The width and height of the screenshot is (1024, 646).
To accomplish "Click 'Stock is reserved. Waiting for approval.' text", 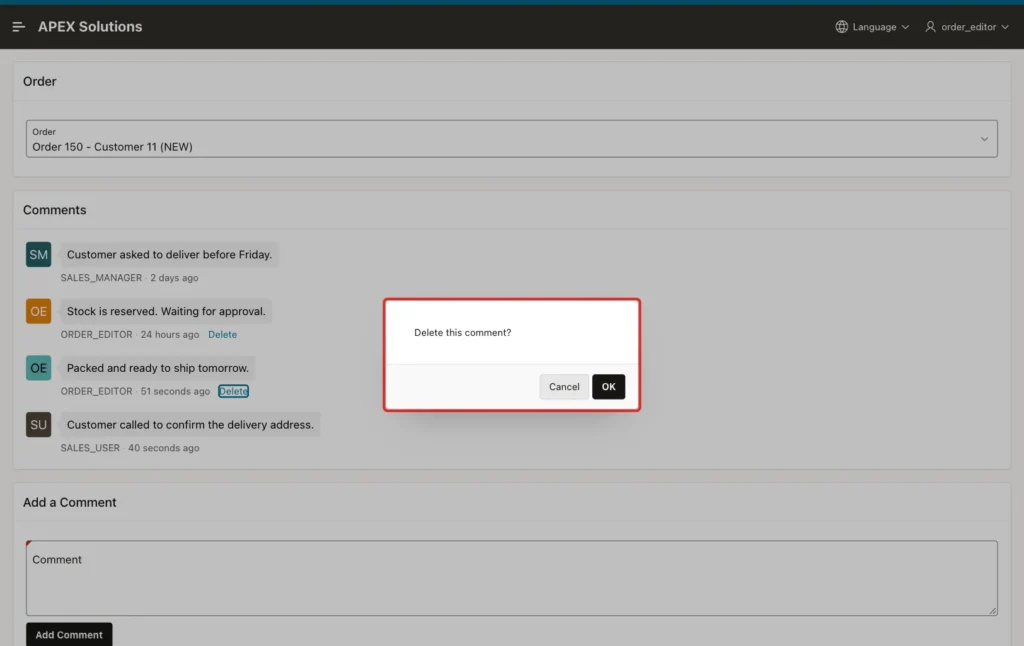I will (x=166, y=312).
